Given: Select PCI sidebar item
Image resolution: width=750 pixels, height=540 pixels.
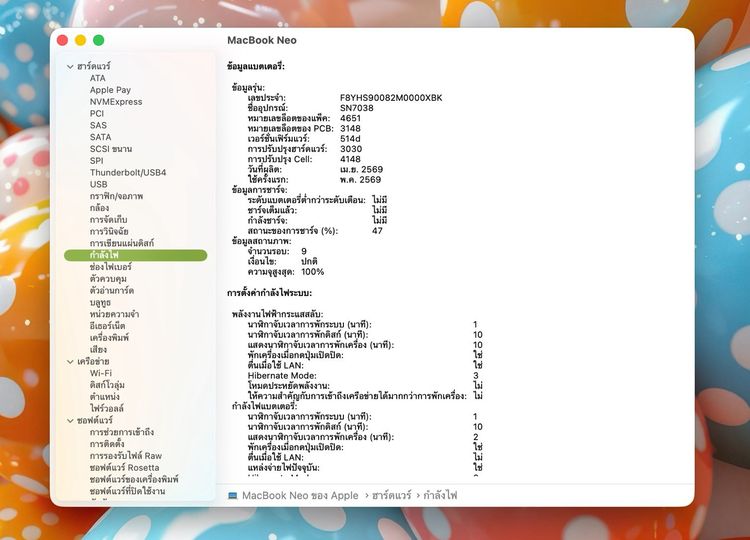Looking at the screenshot, I should click(x=97, y=113).
